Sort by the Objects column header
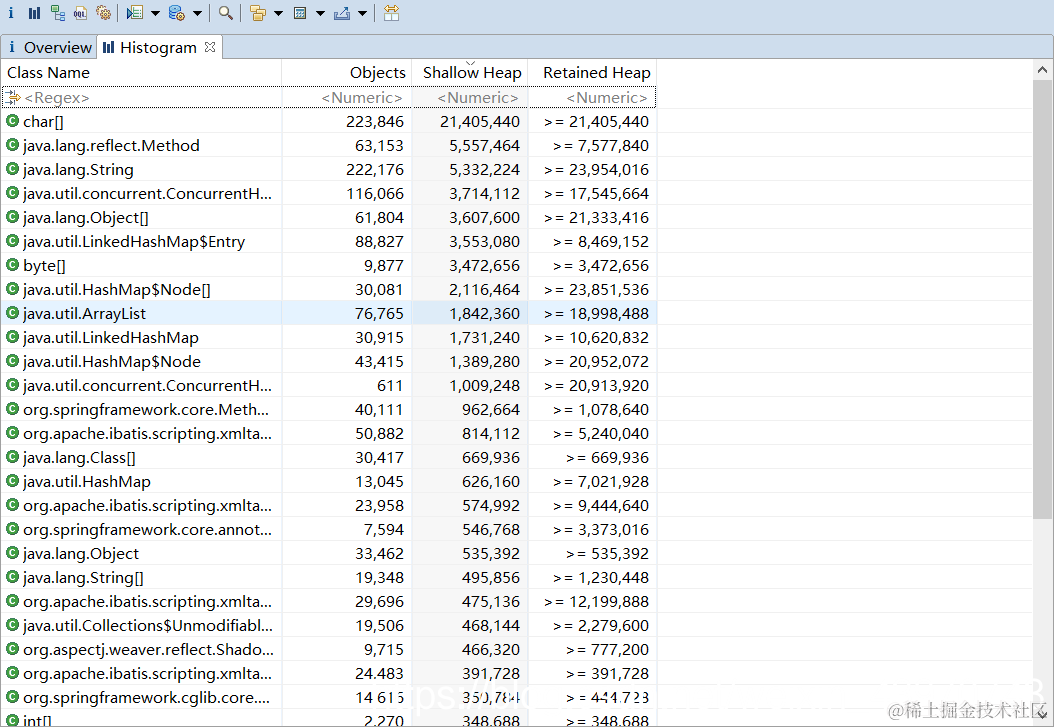 click(346, 73)
